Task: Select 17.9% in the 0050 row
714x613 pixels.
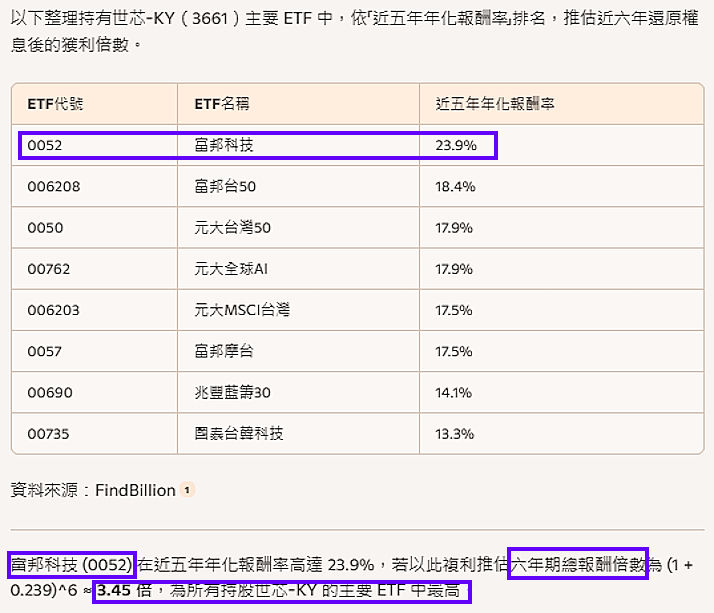Action: click(561, 228)
